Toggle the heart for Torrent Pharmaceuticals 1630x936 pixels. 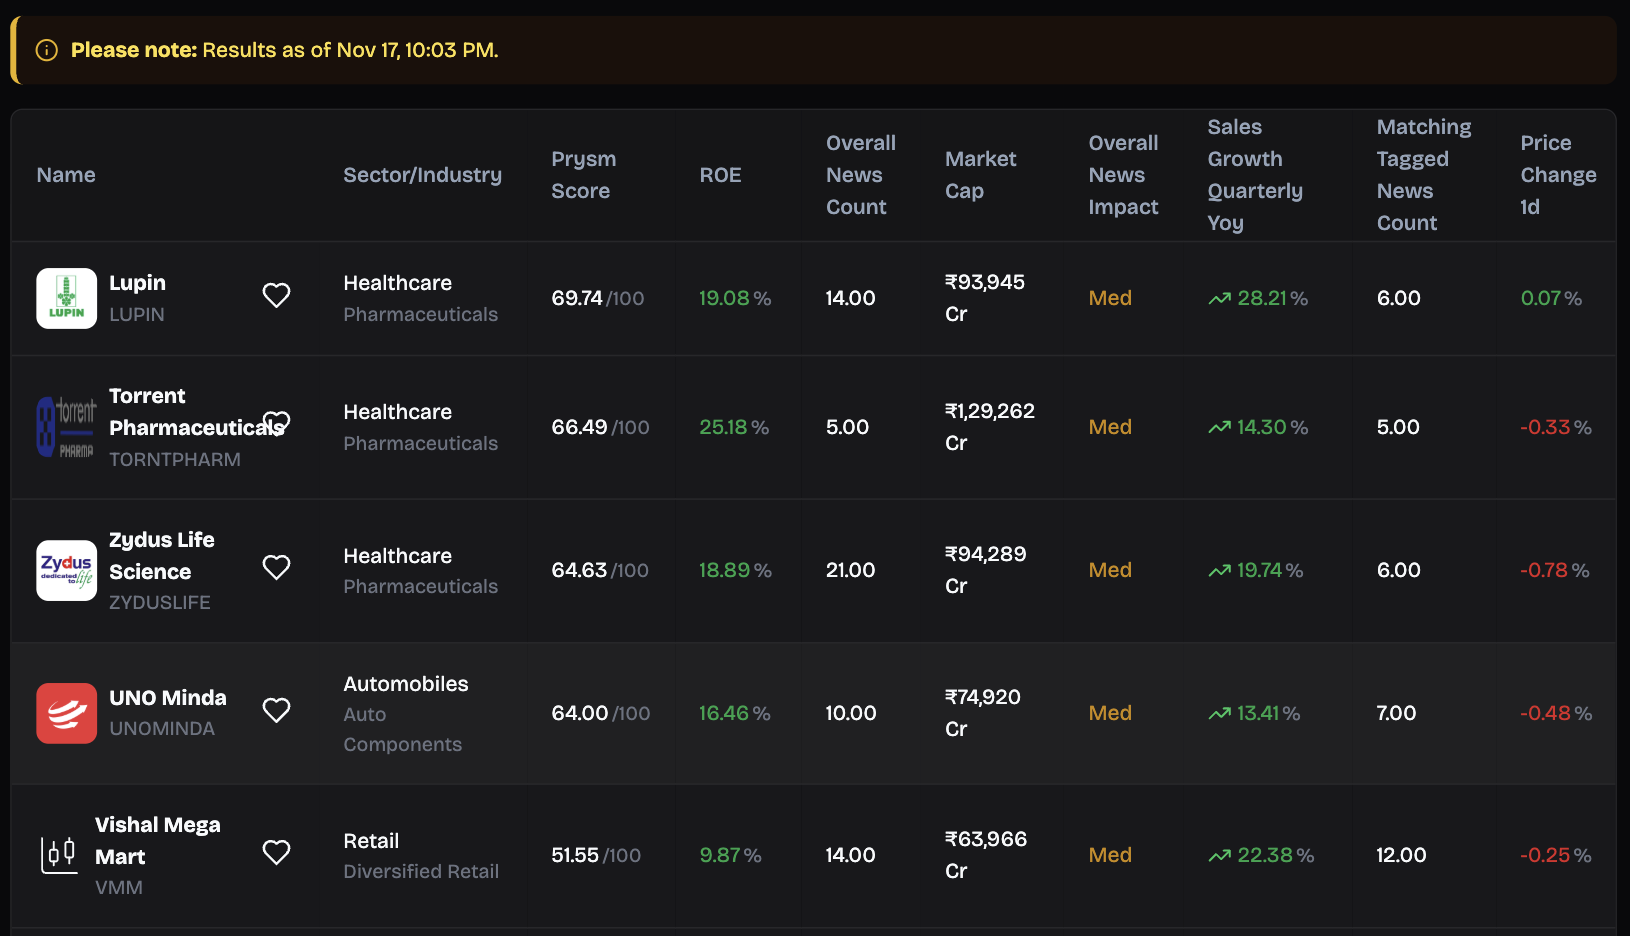point(277,421)
